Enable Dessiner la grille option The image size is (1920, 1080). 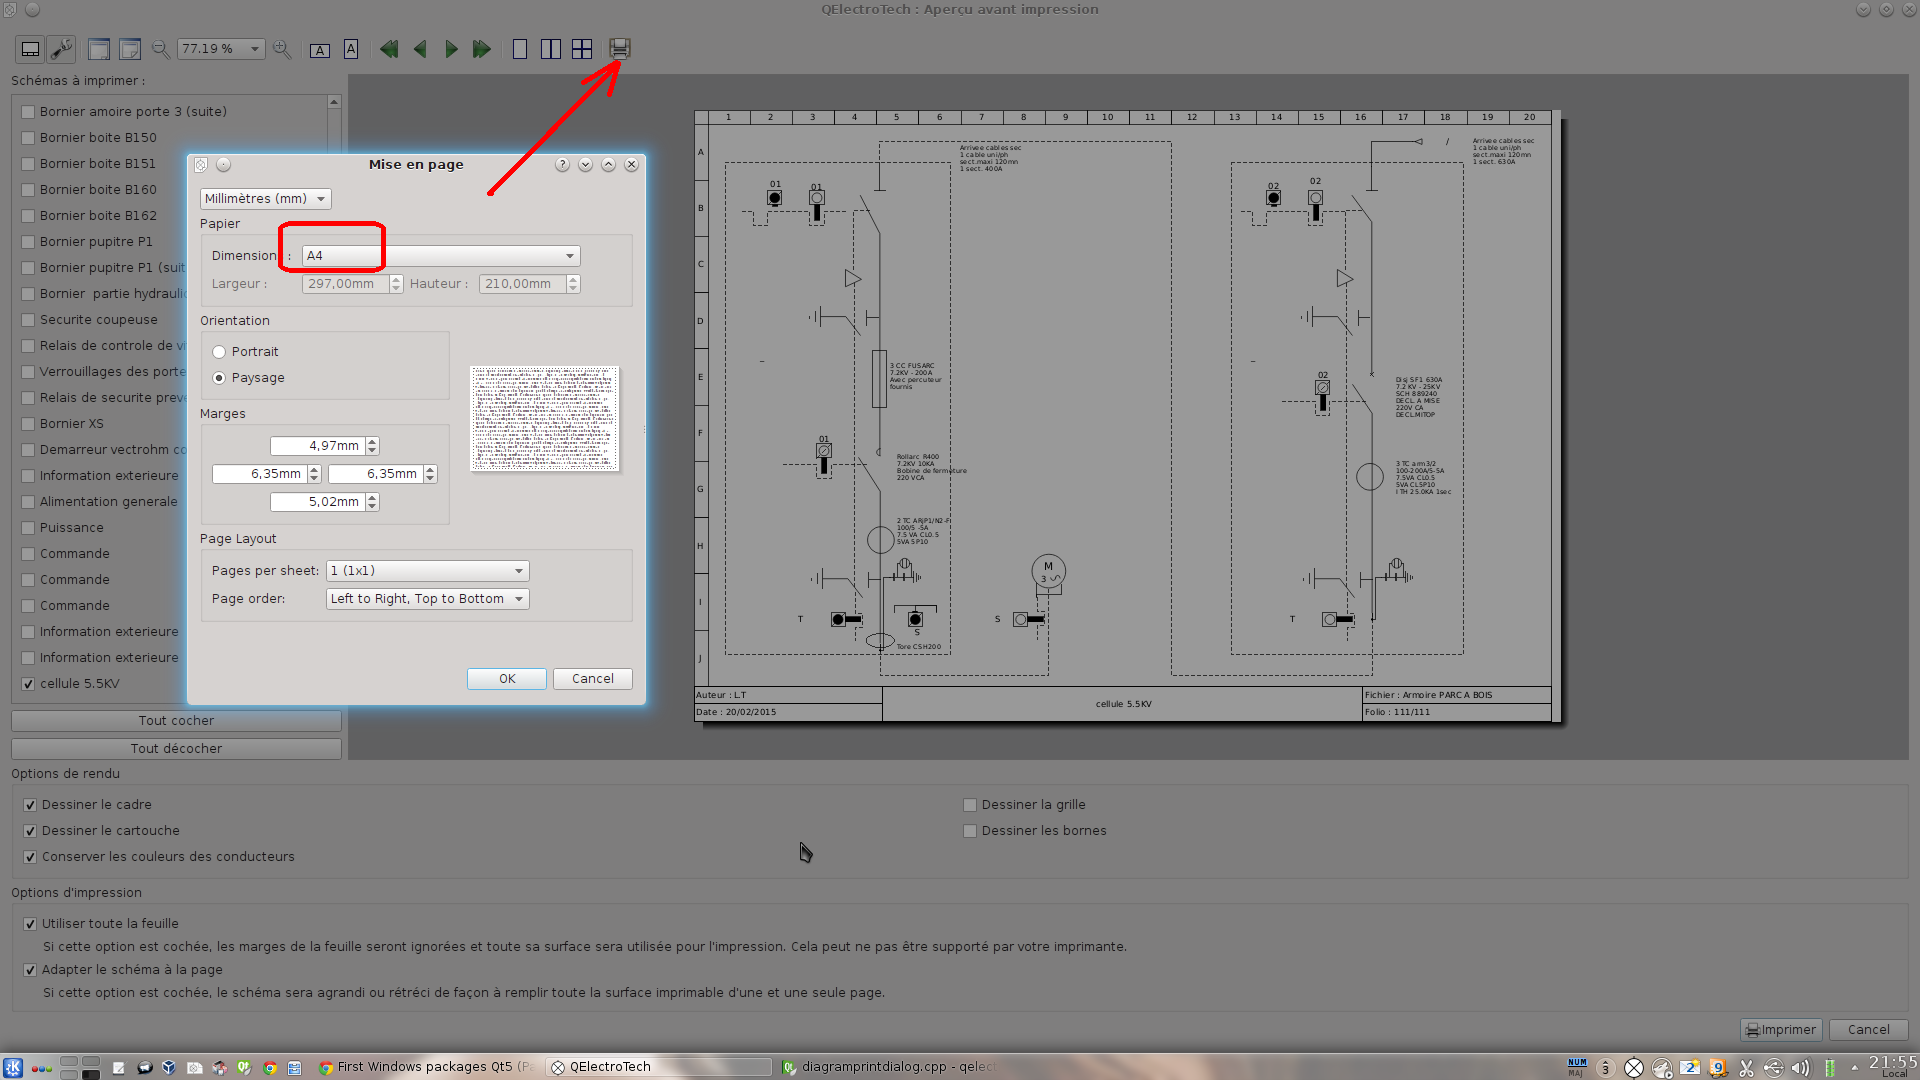click(970, 805)
